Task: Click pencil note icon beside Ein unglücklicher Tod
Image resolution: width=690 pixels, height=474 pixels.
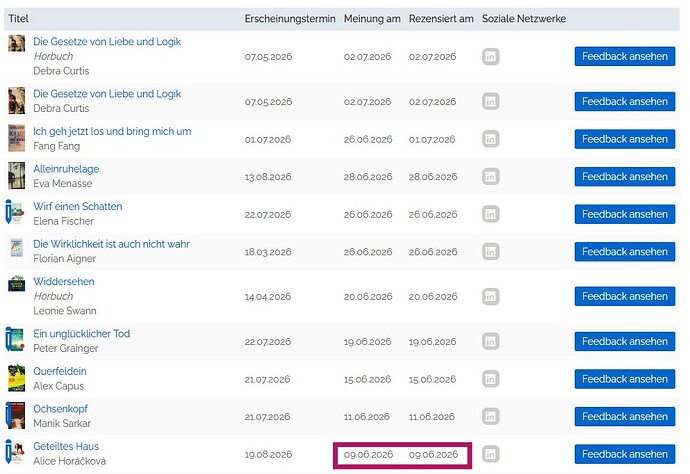Action: (8, 339)
